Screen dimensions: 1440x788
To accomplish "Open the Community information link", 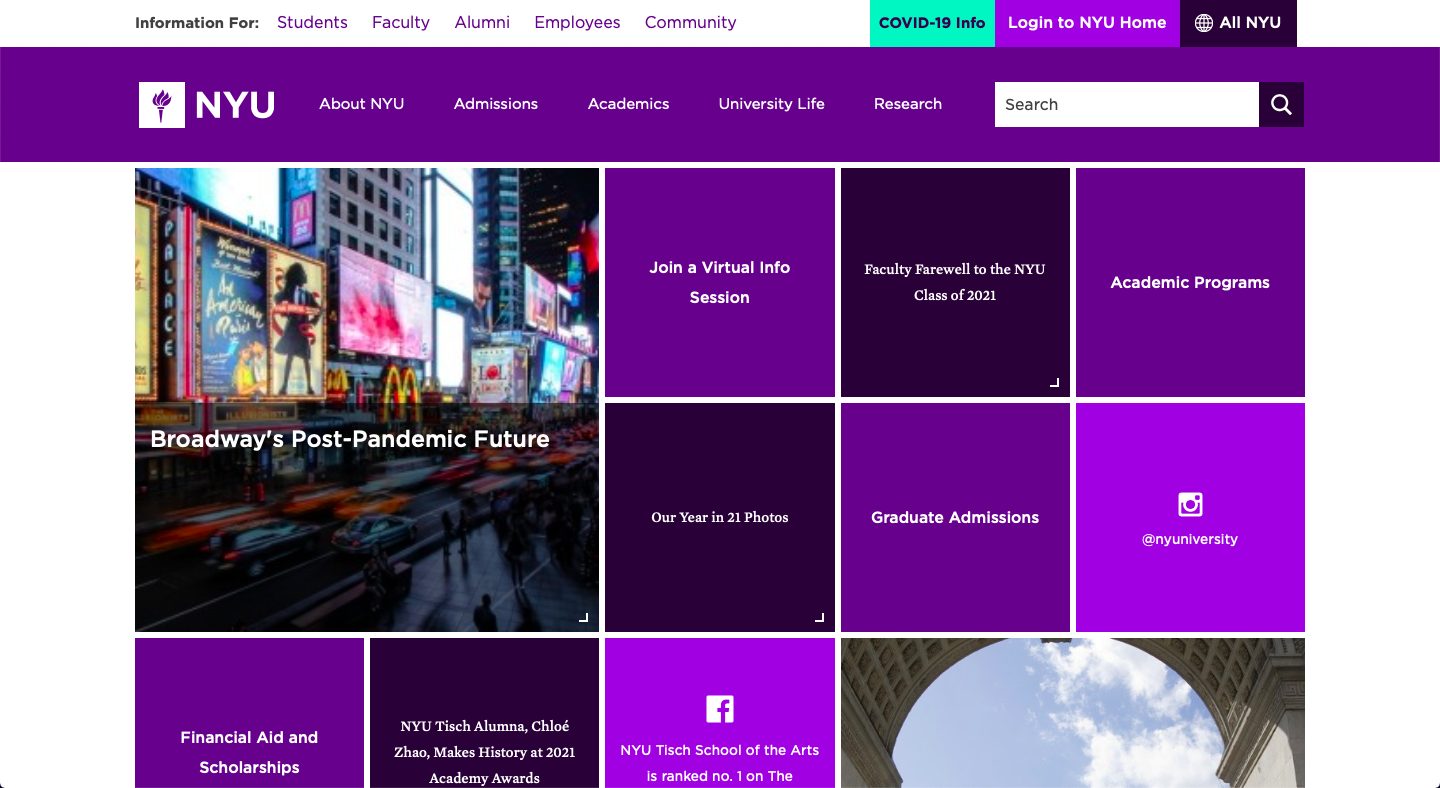I will coord(690,22).
